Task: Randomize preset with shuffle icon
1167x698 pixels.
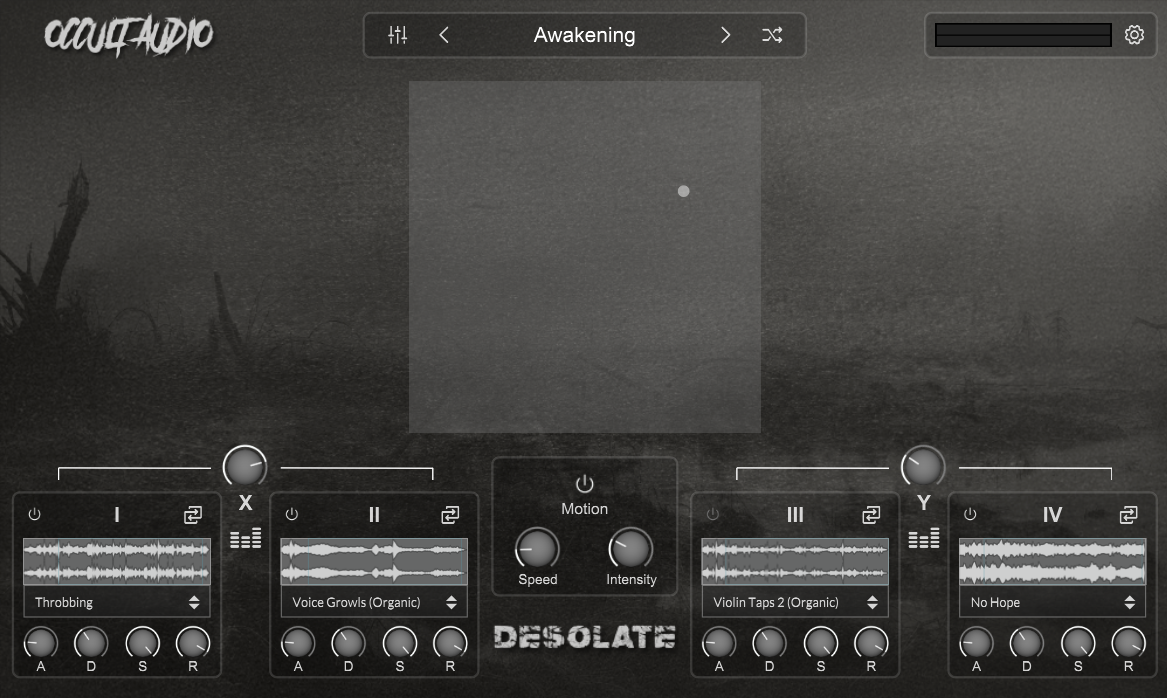Action: 772,35
